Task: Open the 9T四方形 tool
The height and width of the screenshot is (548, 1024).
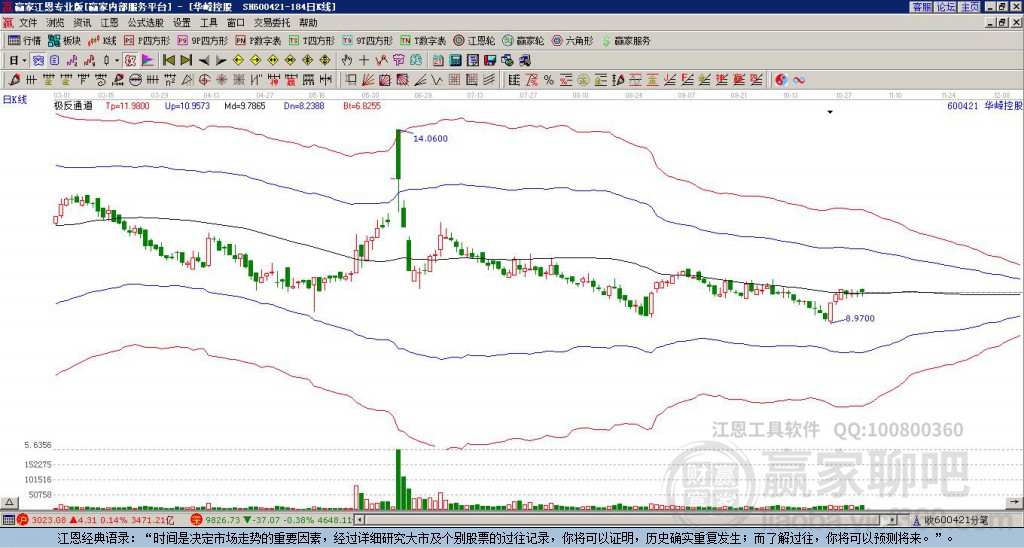Action: click(x=367, y=40)
